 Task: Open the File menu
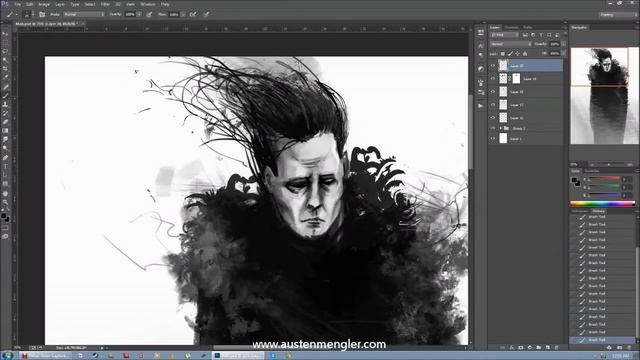(x=17, y=4)
